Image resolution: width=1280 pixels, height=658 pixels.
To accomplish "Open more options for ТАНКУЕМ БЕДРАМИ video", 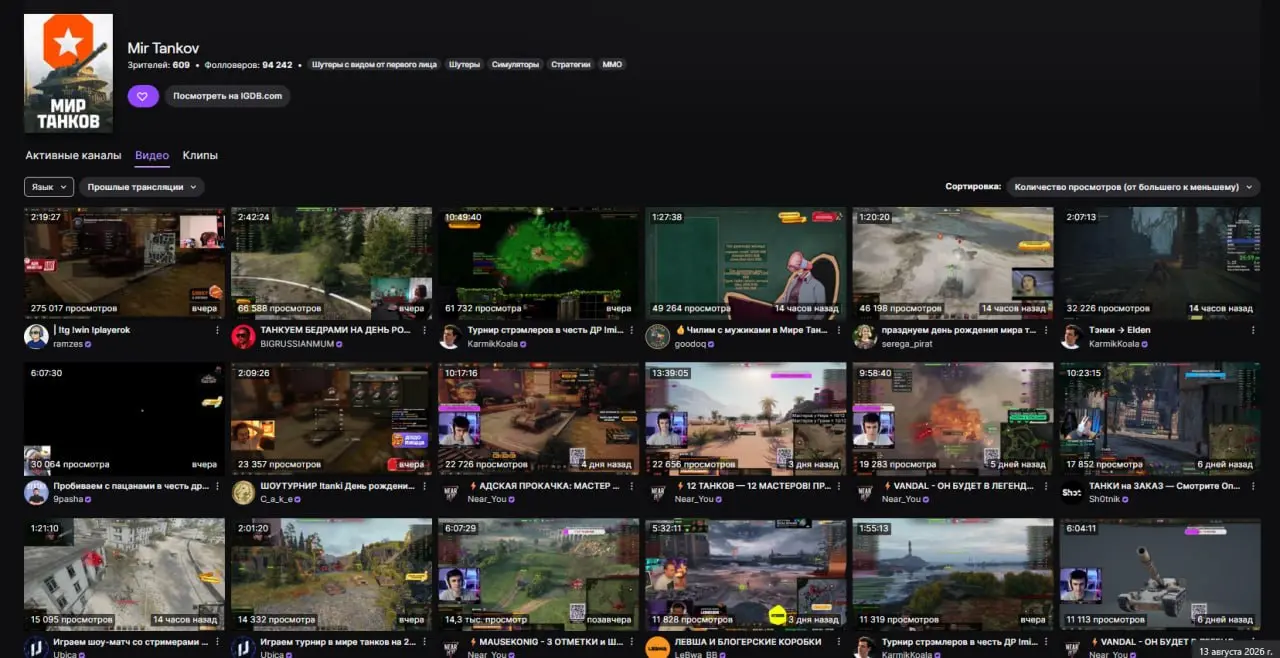I will click(x=424, y=330).
